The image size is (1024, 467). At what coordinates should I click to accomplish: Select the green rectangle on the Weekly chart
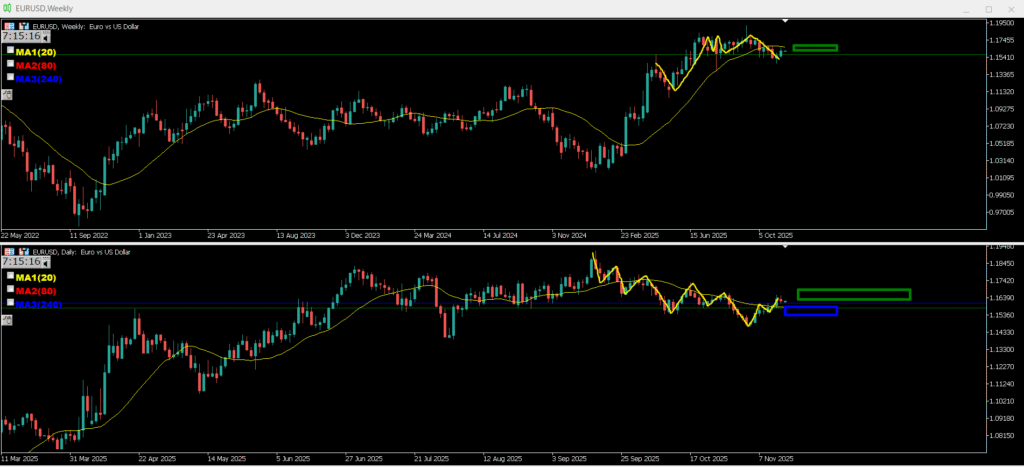tap(814, 48)
